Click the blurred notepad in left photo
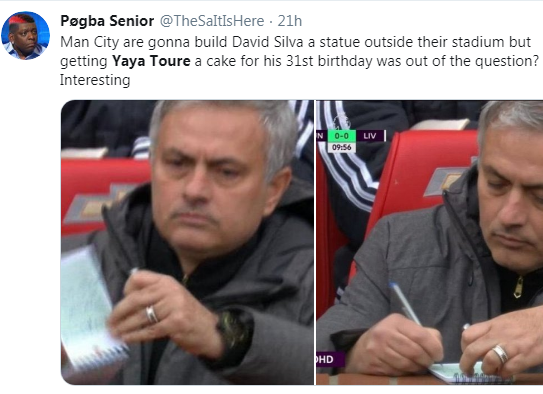Screen dimensions: 543x394 pyautogui.click(x=91, y=308)
